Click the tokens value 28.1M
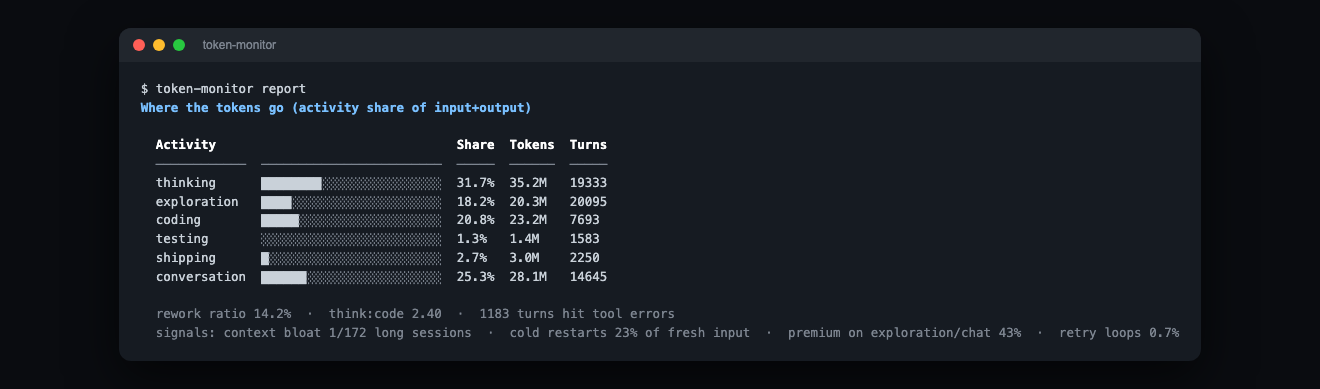 [528, 277]
